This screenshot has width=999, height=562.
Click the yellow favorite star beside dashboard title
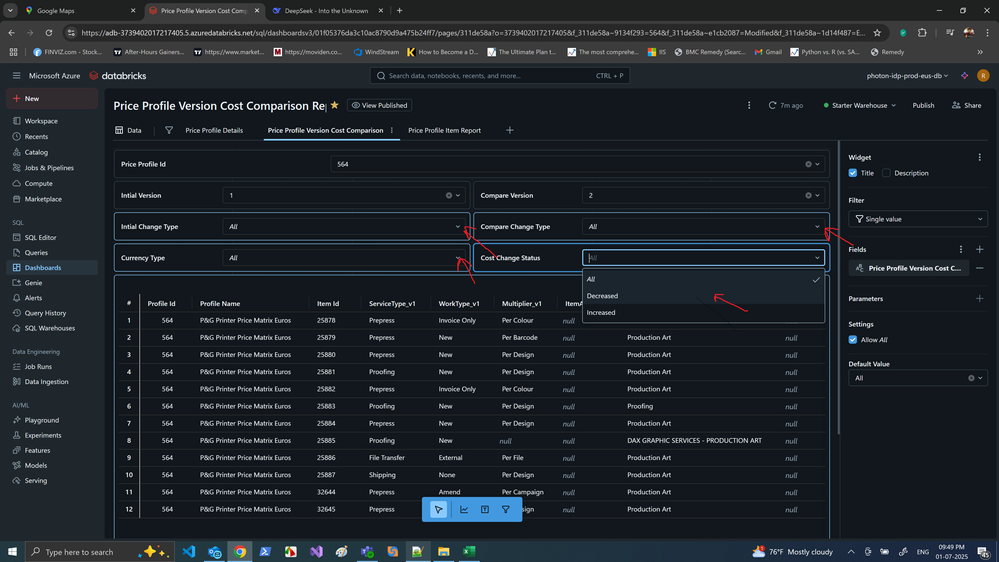[335, 105]
